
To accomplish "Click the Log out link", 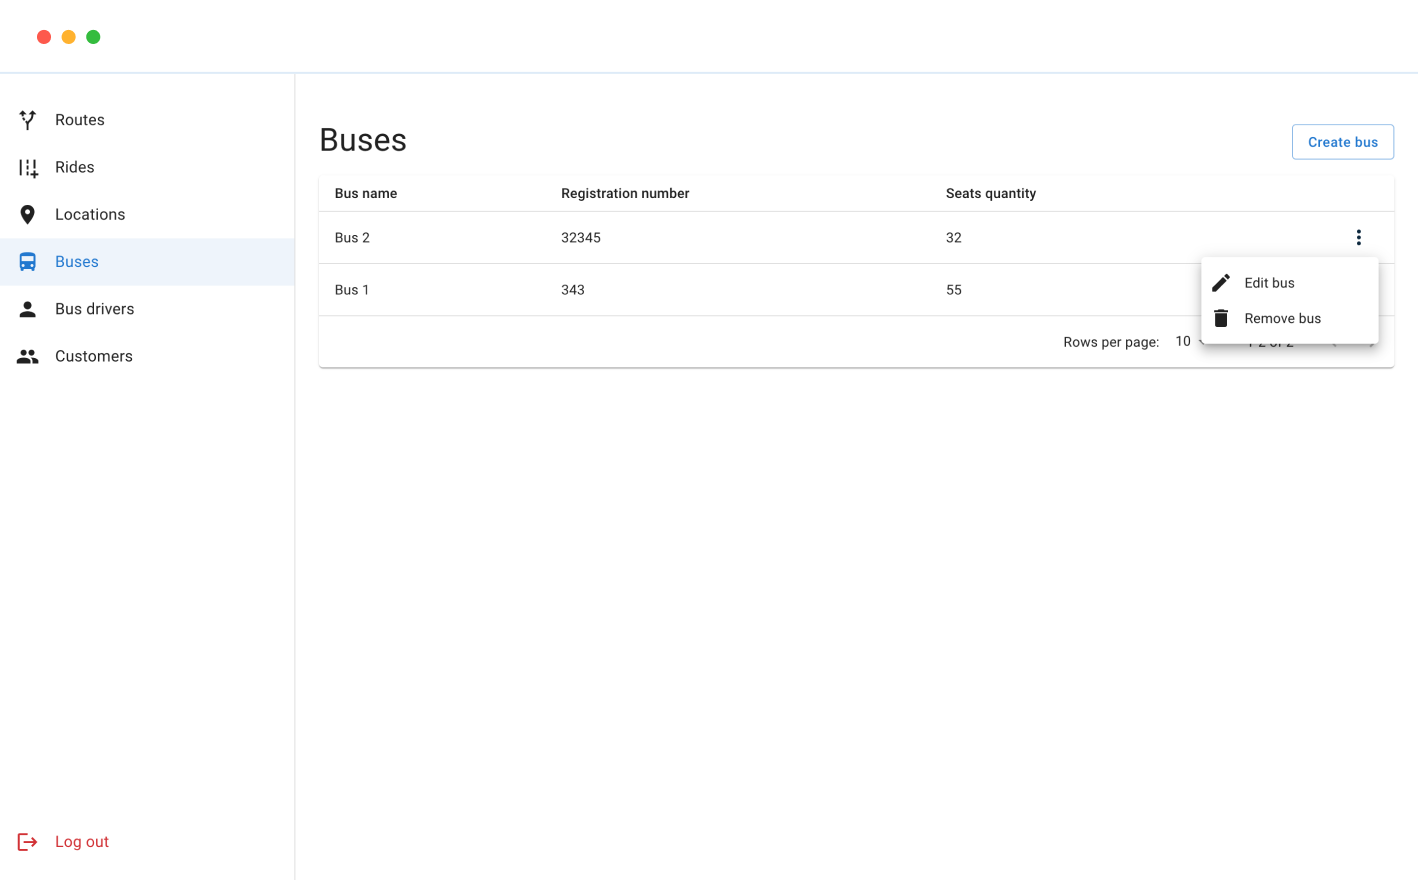I will [81, 841].
